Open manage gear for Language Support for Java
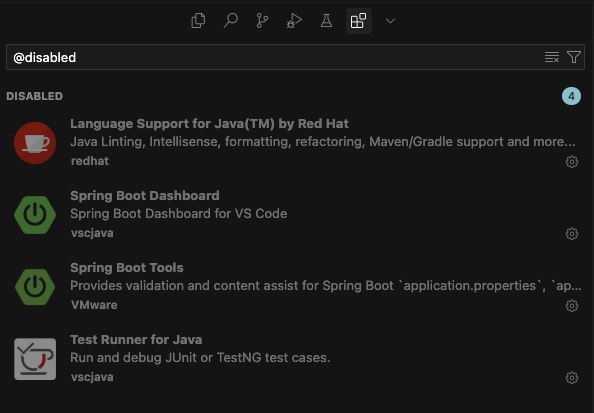The height and width of the screenshot is (413, 594). point(572,162)
